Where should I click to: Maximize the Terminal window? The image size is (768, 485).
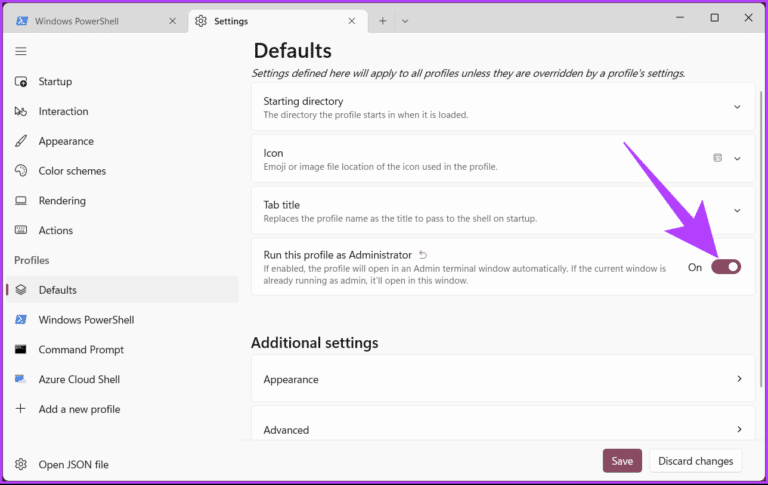tap(715, 18)
